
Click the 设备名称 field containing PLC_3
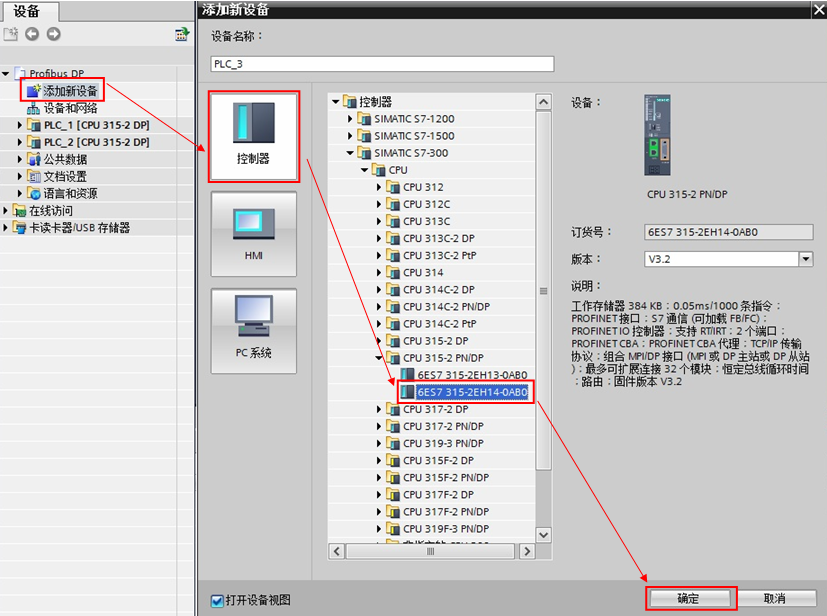click(382, 64)
